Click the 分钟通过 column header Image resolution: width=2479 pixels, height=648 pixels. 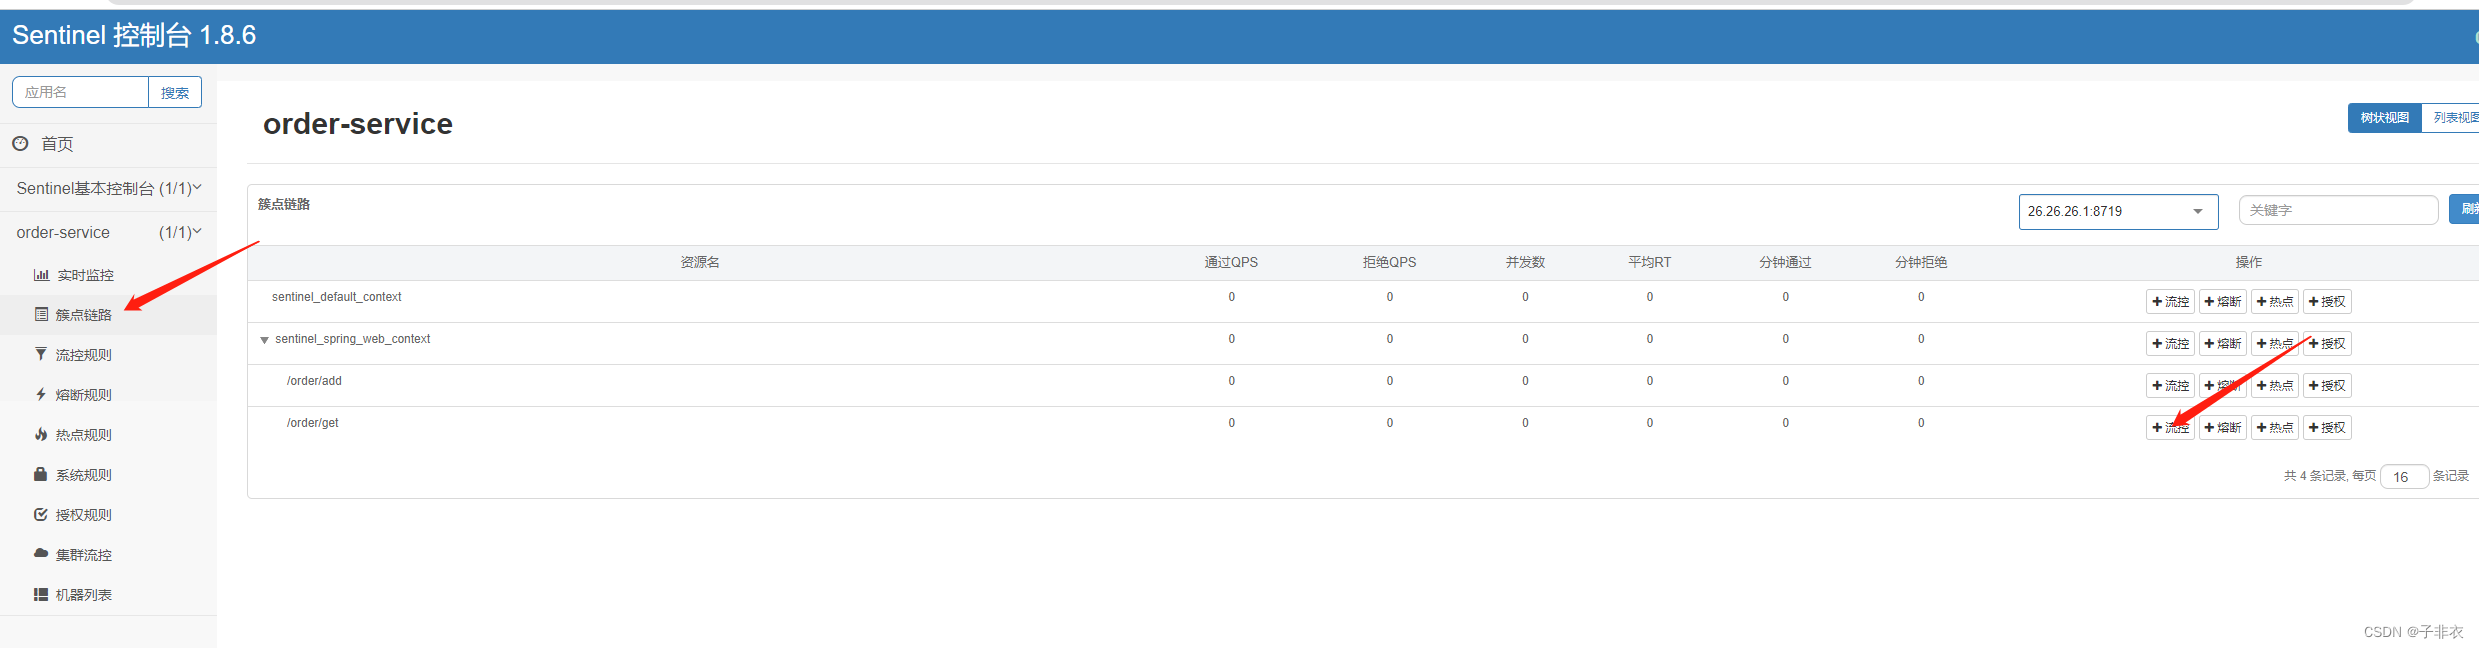[x=1785, y=262]
